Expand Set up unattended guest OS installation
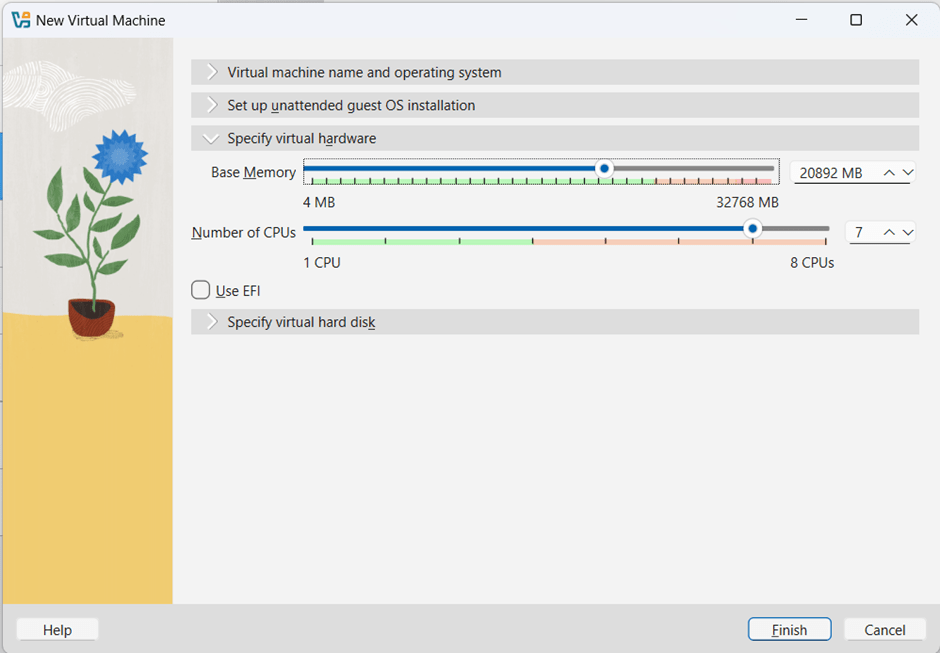940x653 pixels. pos(350,105)
